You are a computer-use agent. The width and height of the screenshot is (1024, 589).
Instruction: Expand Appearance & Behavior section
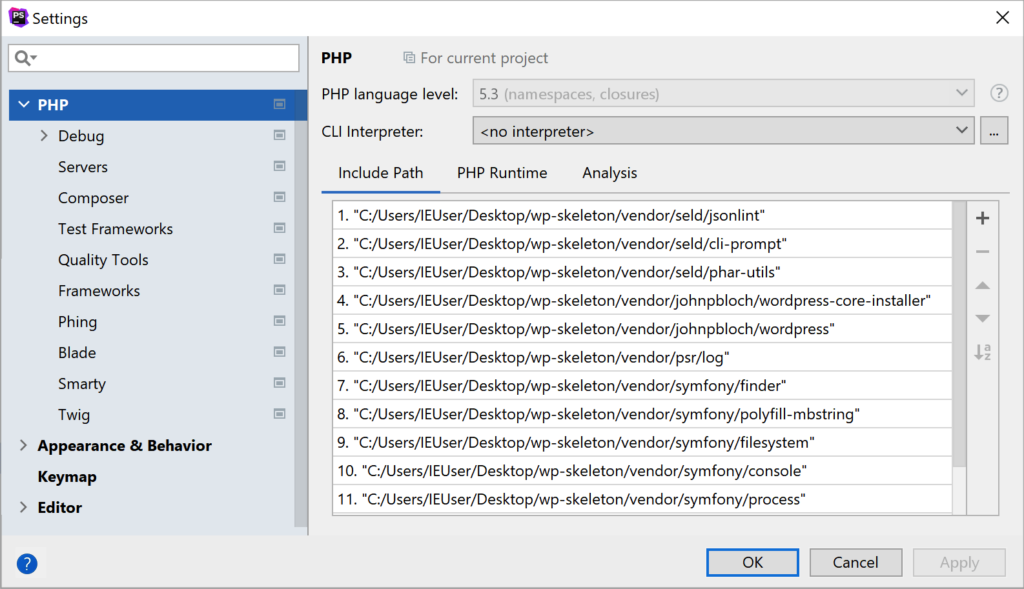24,445
